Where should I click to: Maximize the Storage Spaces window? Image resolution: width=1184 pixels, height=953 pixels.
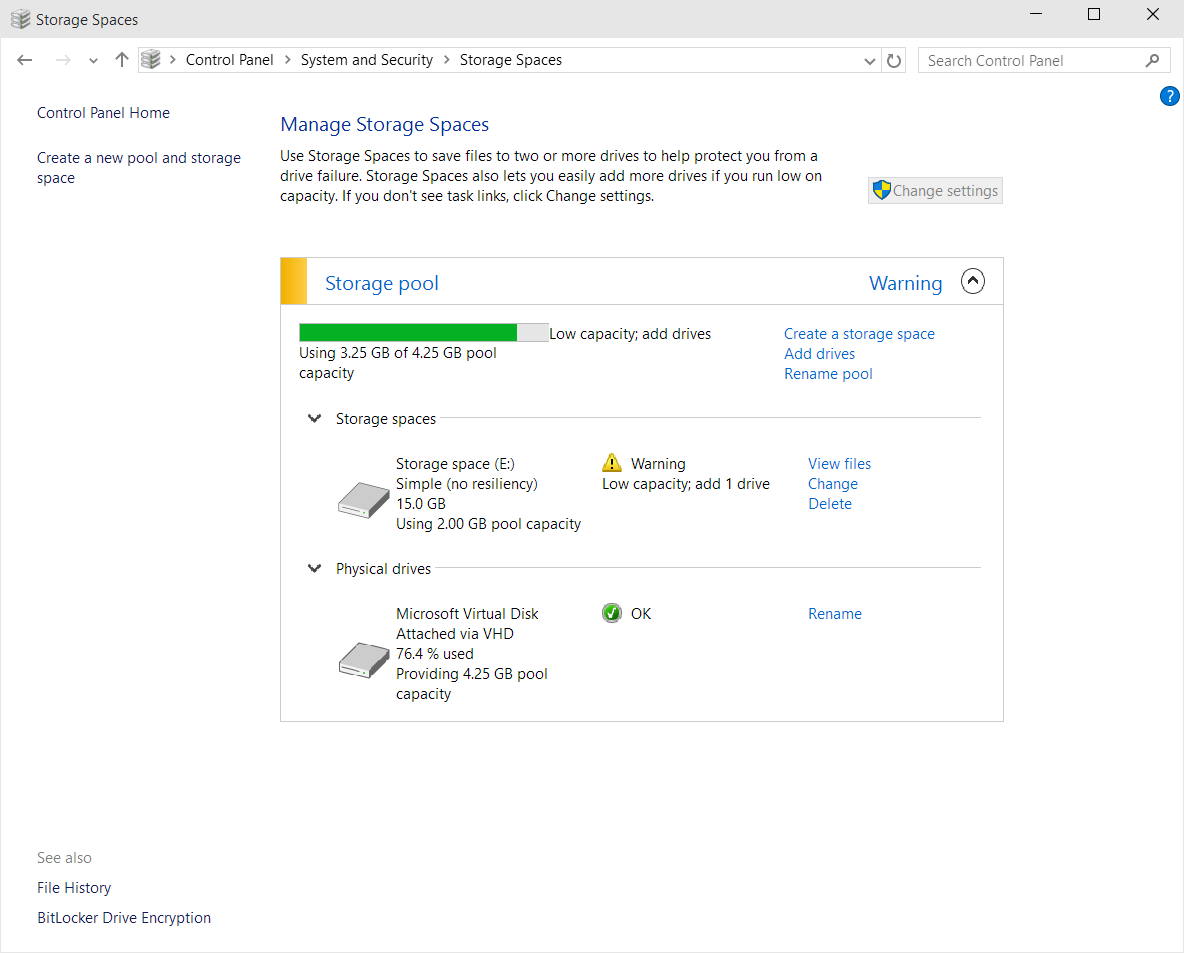point(1093,14)
